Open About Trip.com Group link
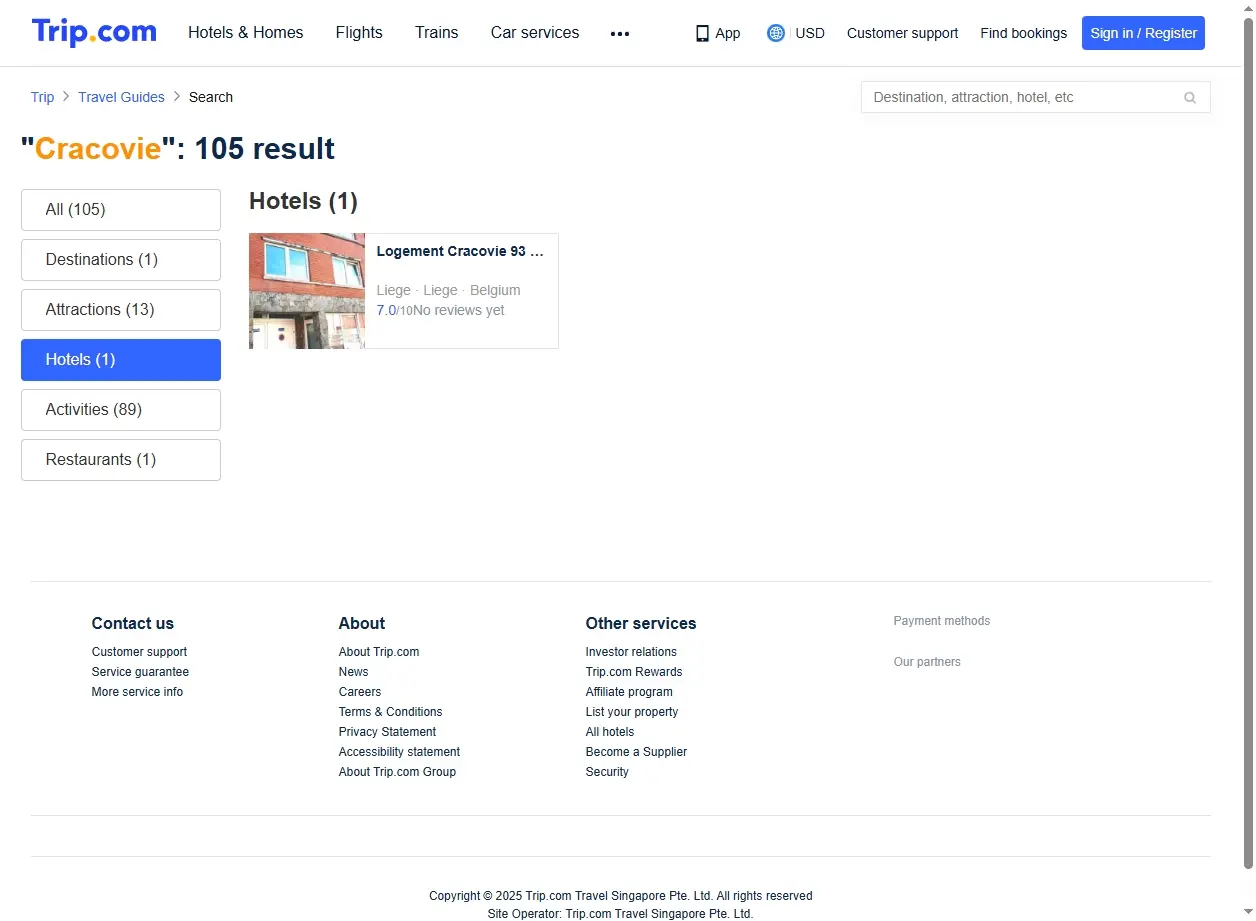This screenshot has width=1256, height=921. tap(397, 772)
